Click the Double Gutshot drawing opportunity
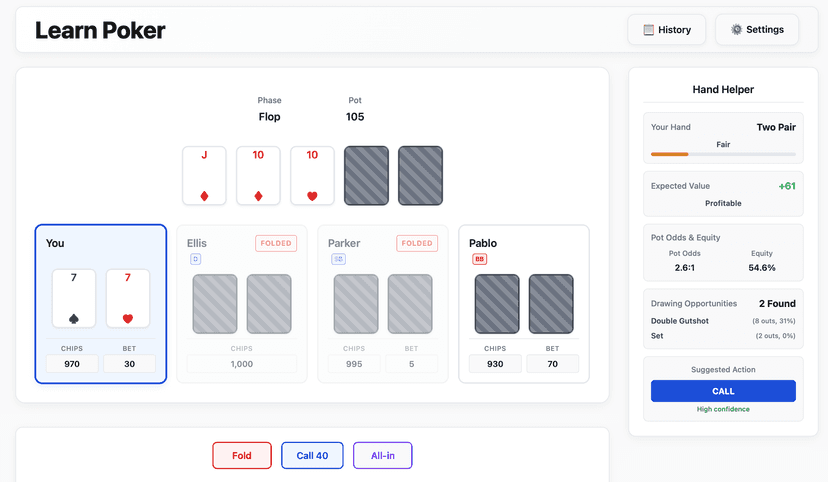The height and width of the screenshot is (482, 828). 680,320
